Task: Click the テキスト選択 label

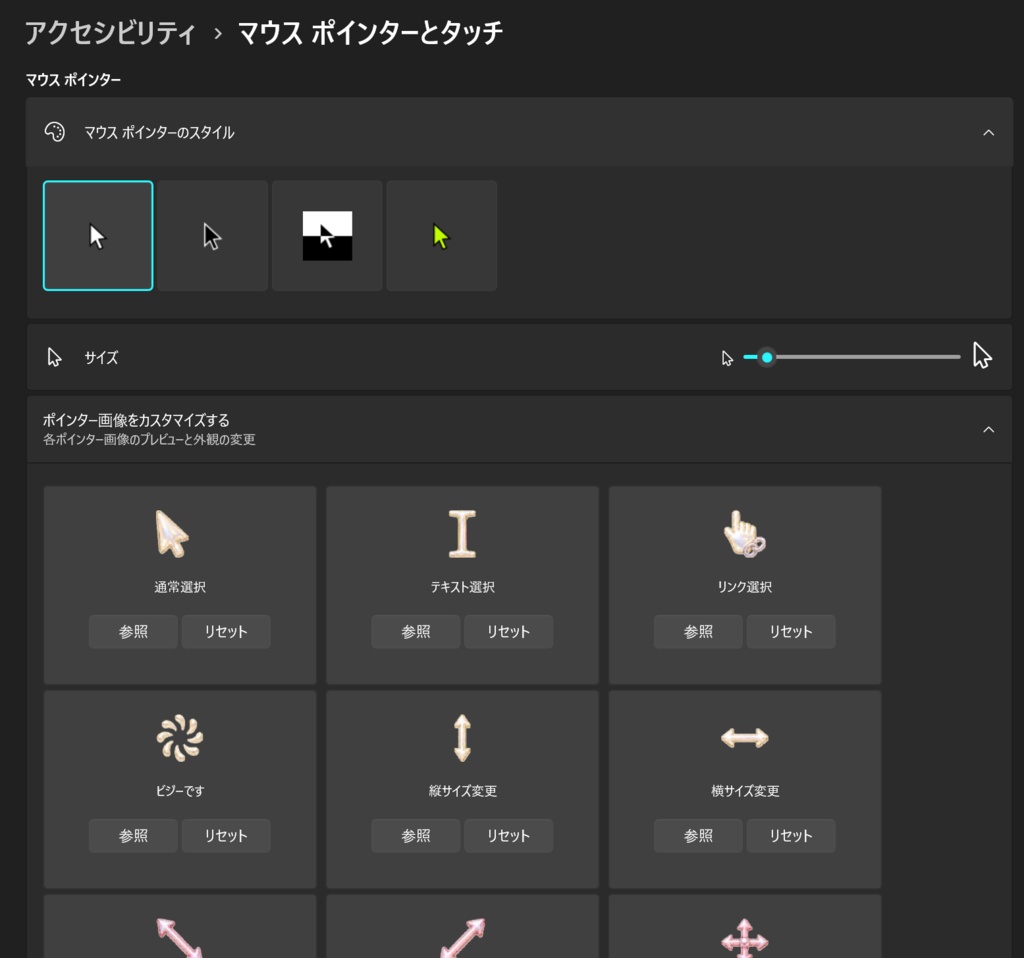Action: (x=462, y=587)
